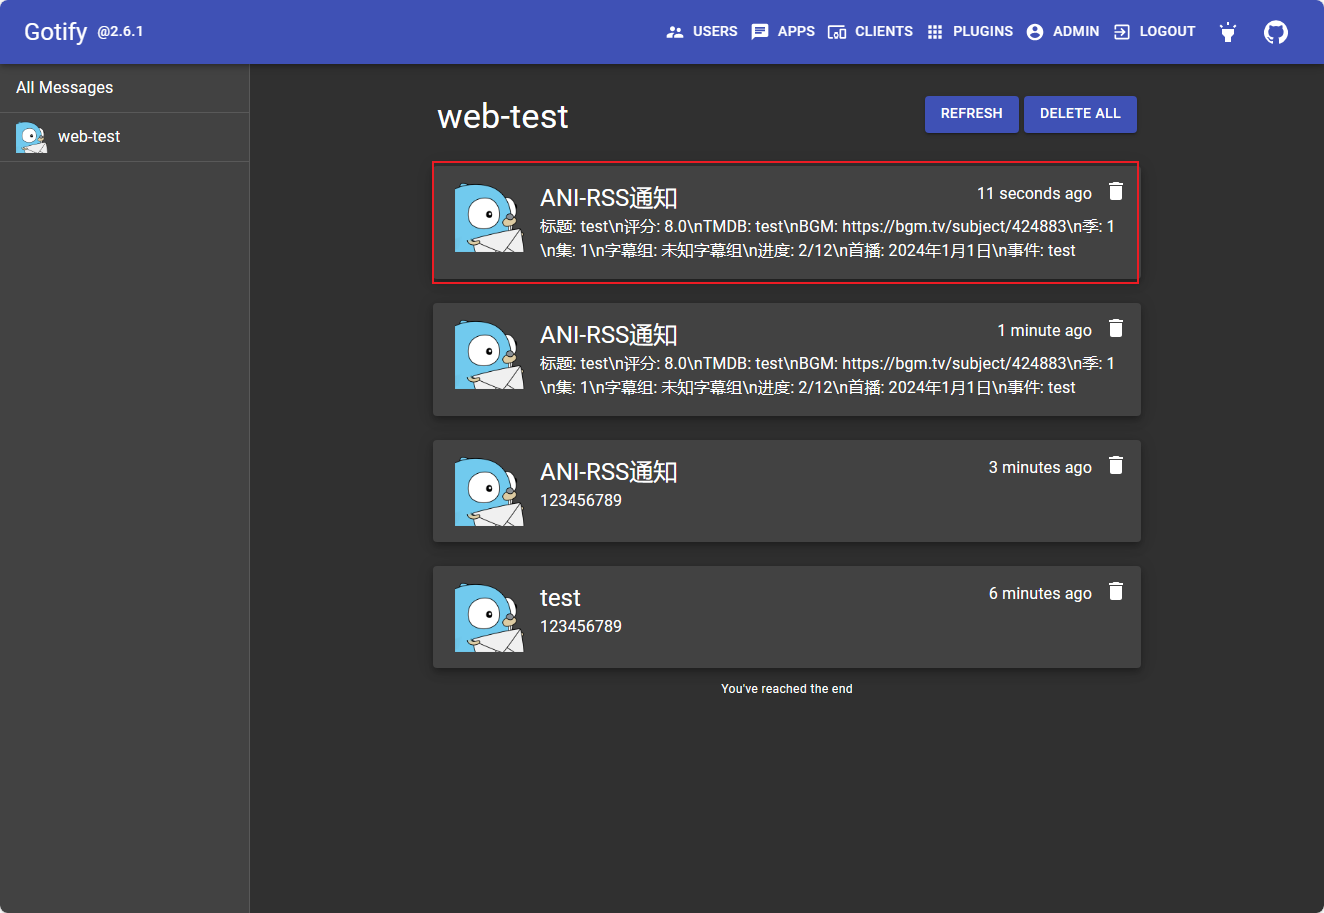The height and width of the screenshot is (913, 1324).
Task: Open the PLUGINS page
Action: click(970, 32)
